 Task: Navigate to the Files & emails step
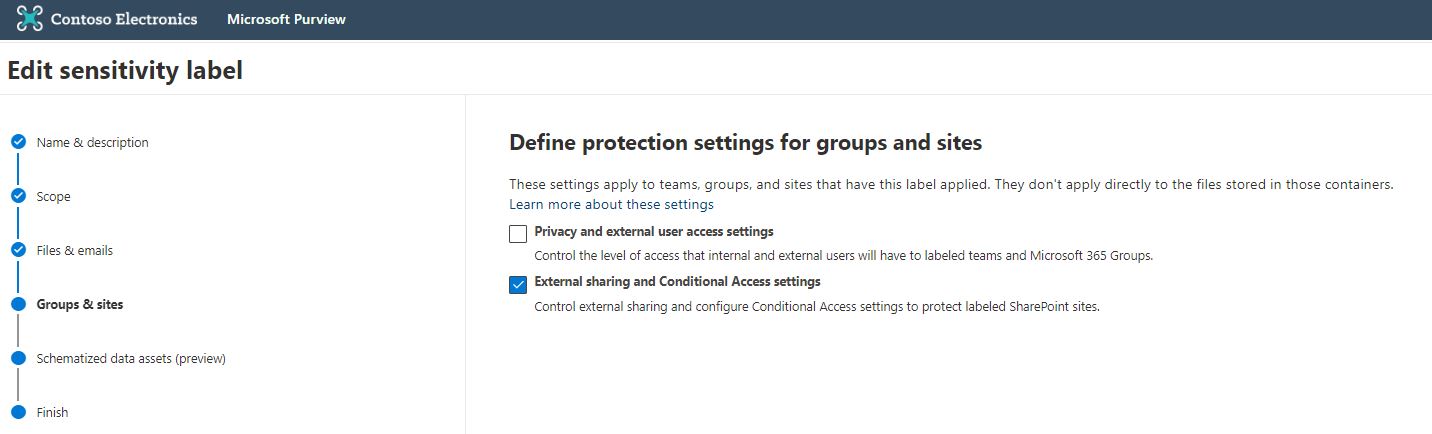coord(75,251)
